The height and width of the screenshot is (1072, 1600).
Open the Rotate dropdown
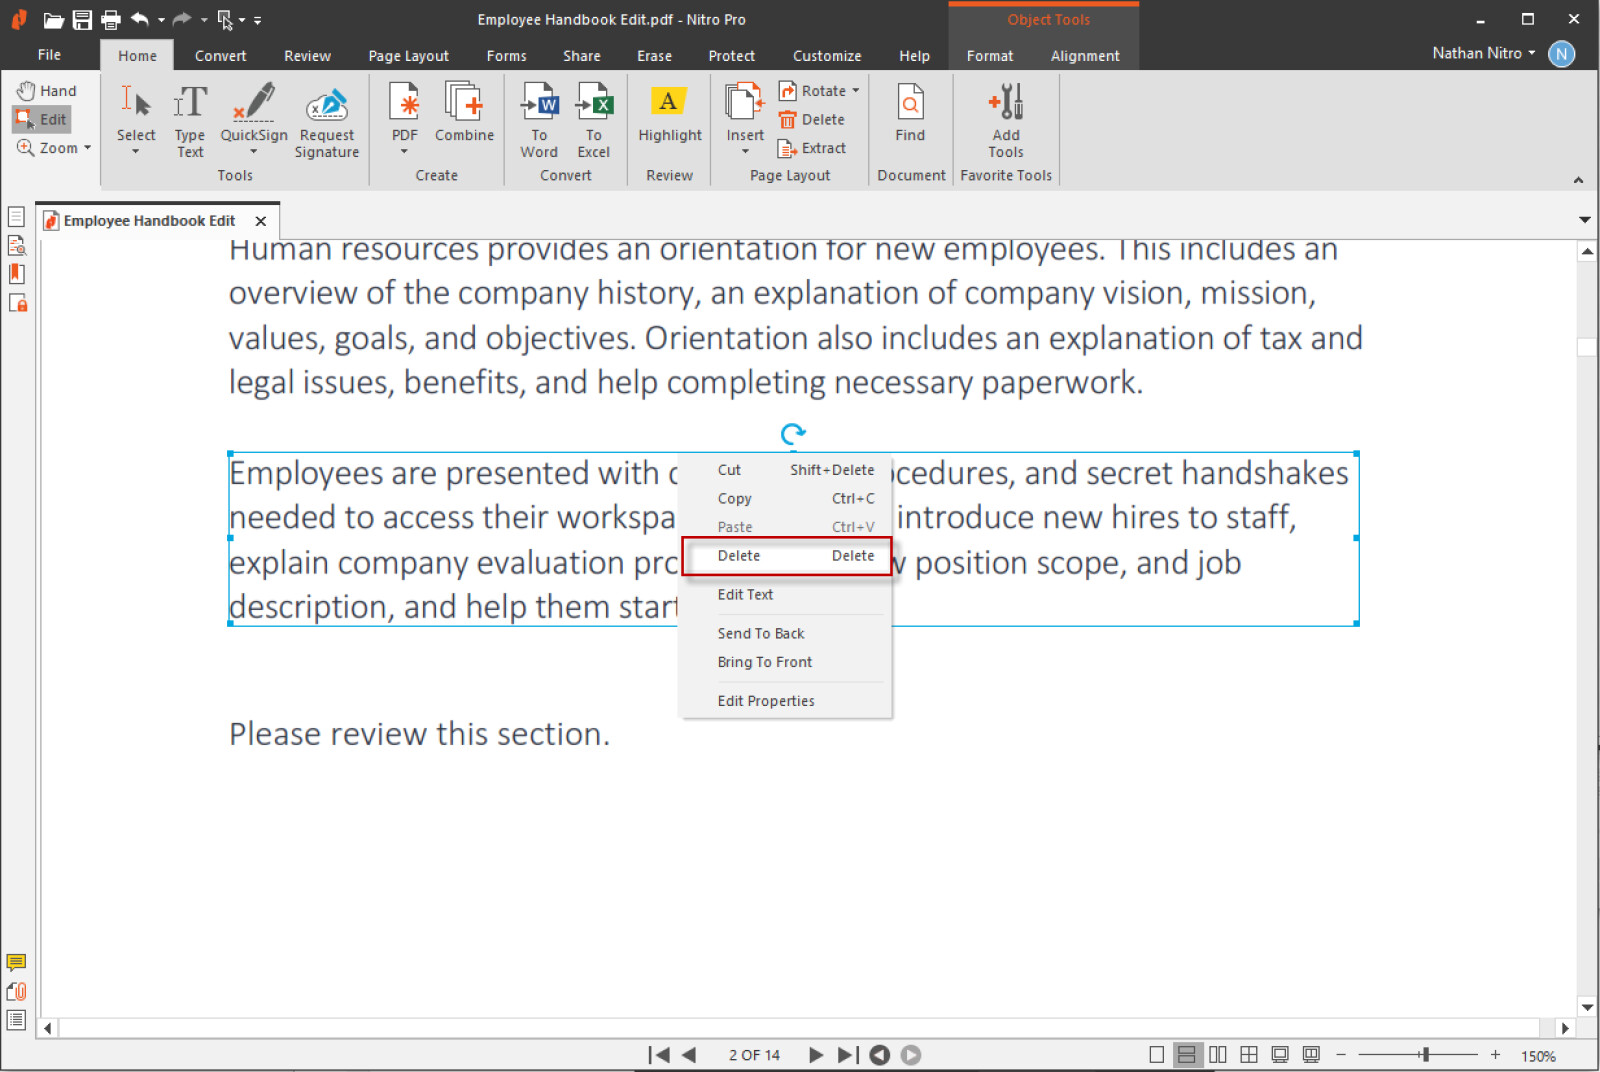pos(818,89)
